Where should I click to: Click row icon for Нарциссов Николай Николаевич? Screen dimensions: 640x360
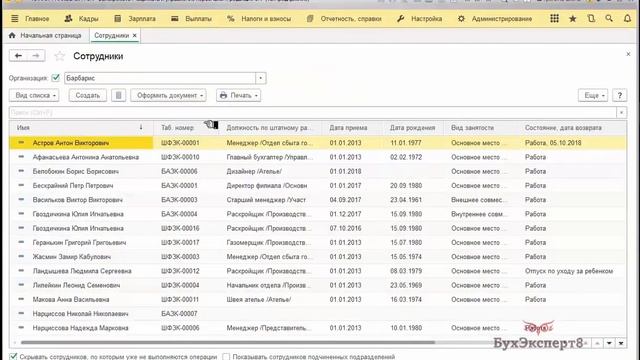(21, 313)
